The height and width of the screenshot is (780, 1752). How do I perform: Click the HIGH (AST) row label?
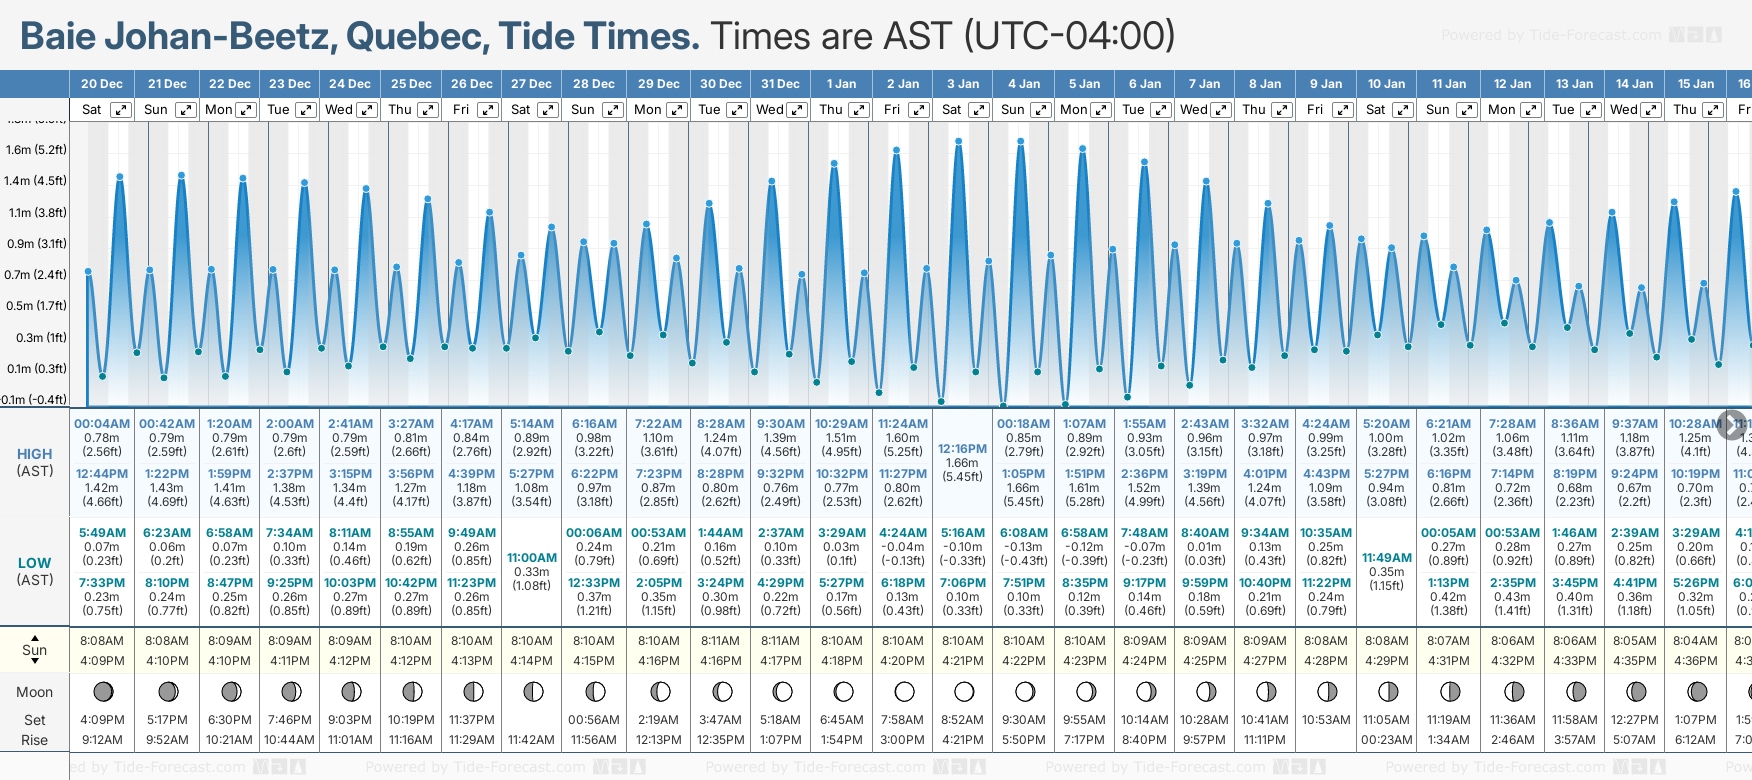[x=35, y=462]
